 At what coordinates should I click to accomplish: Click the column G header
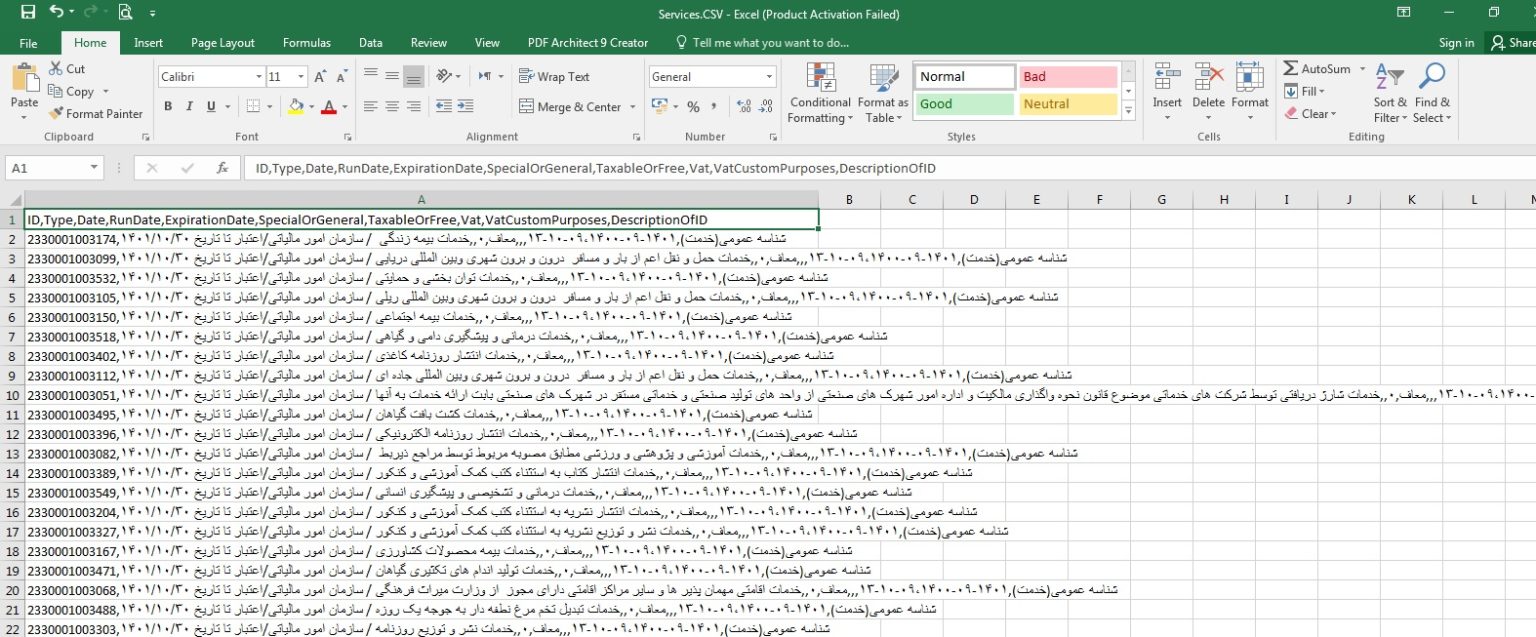[x=1161, y=200]
